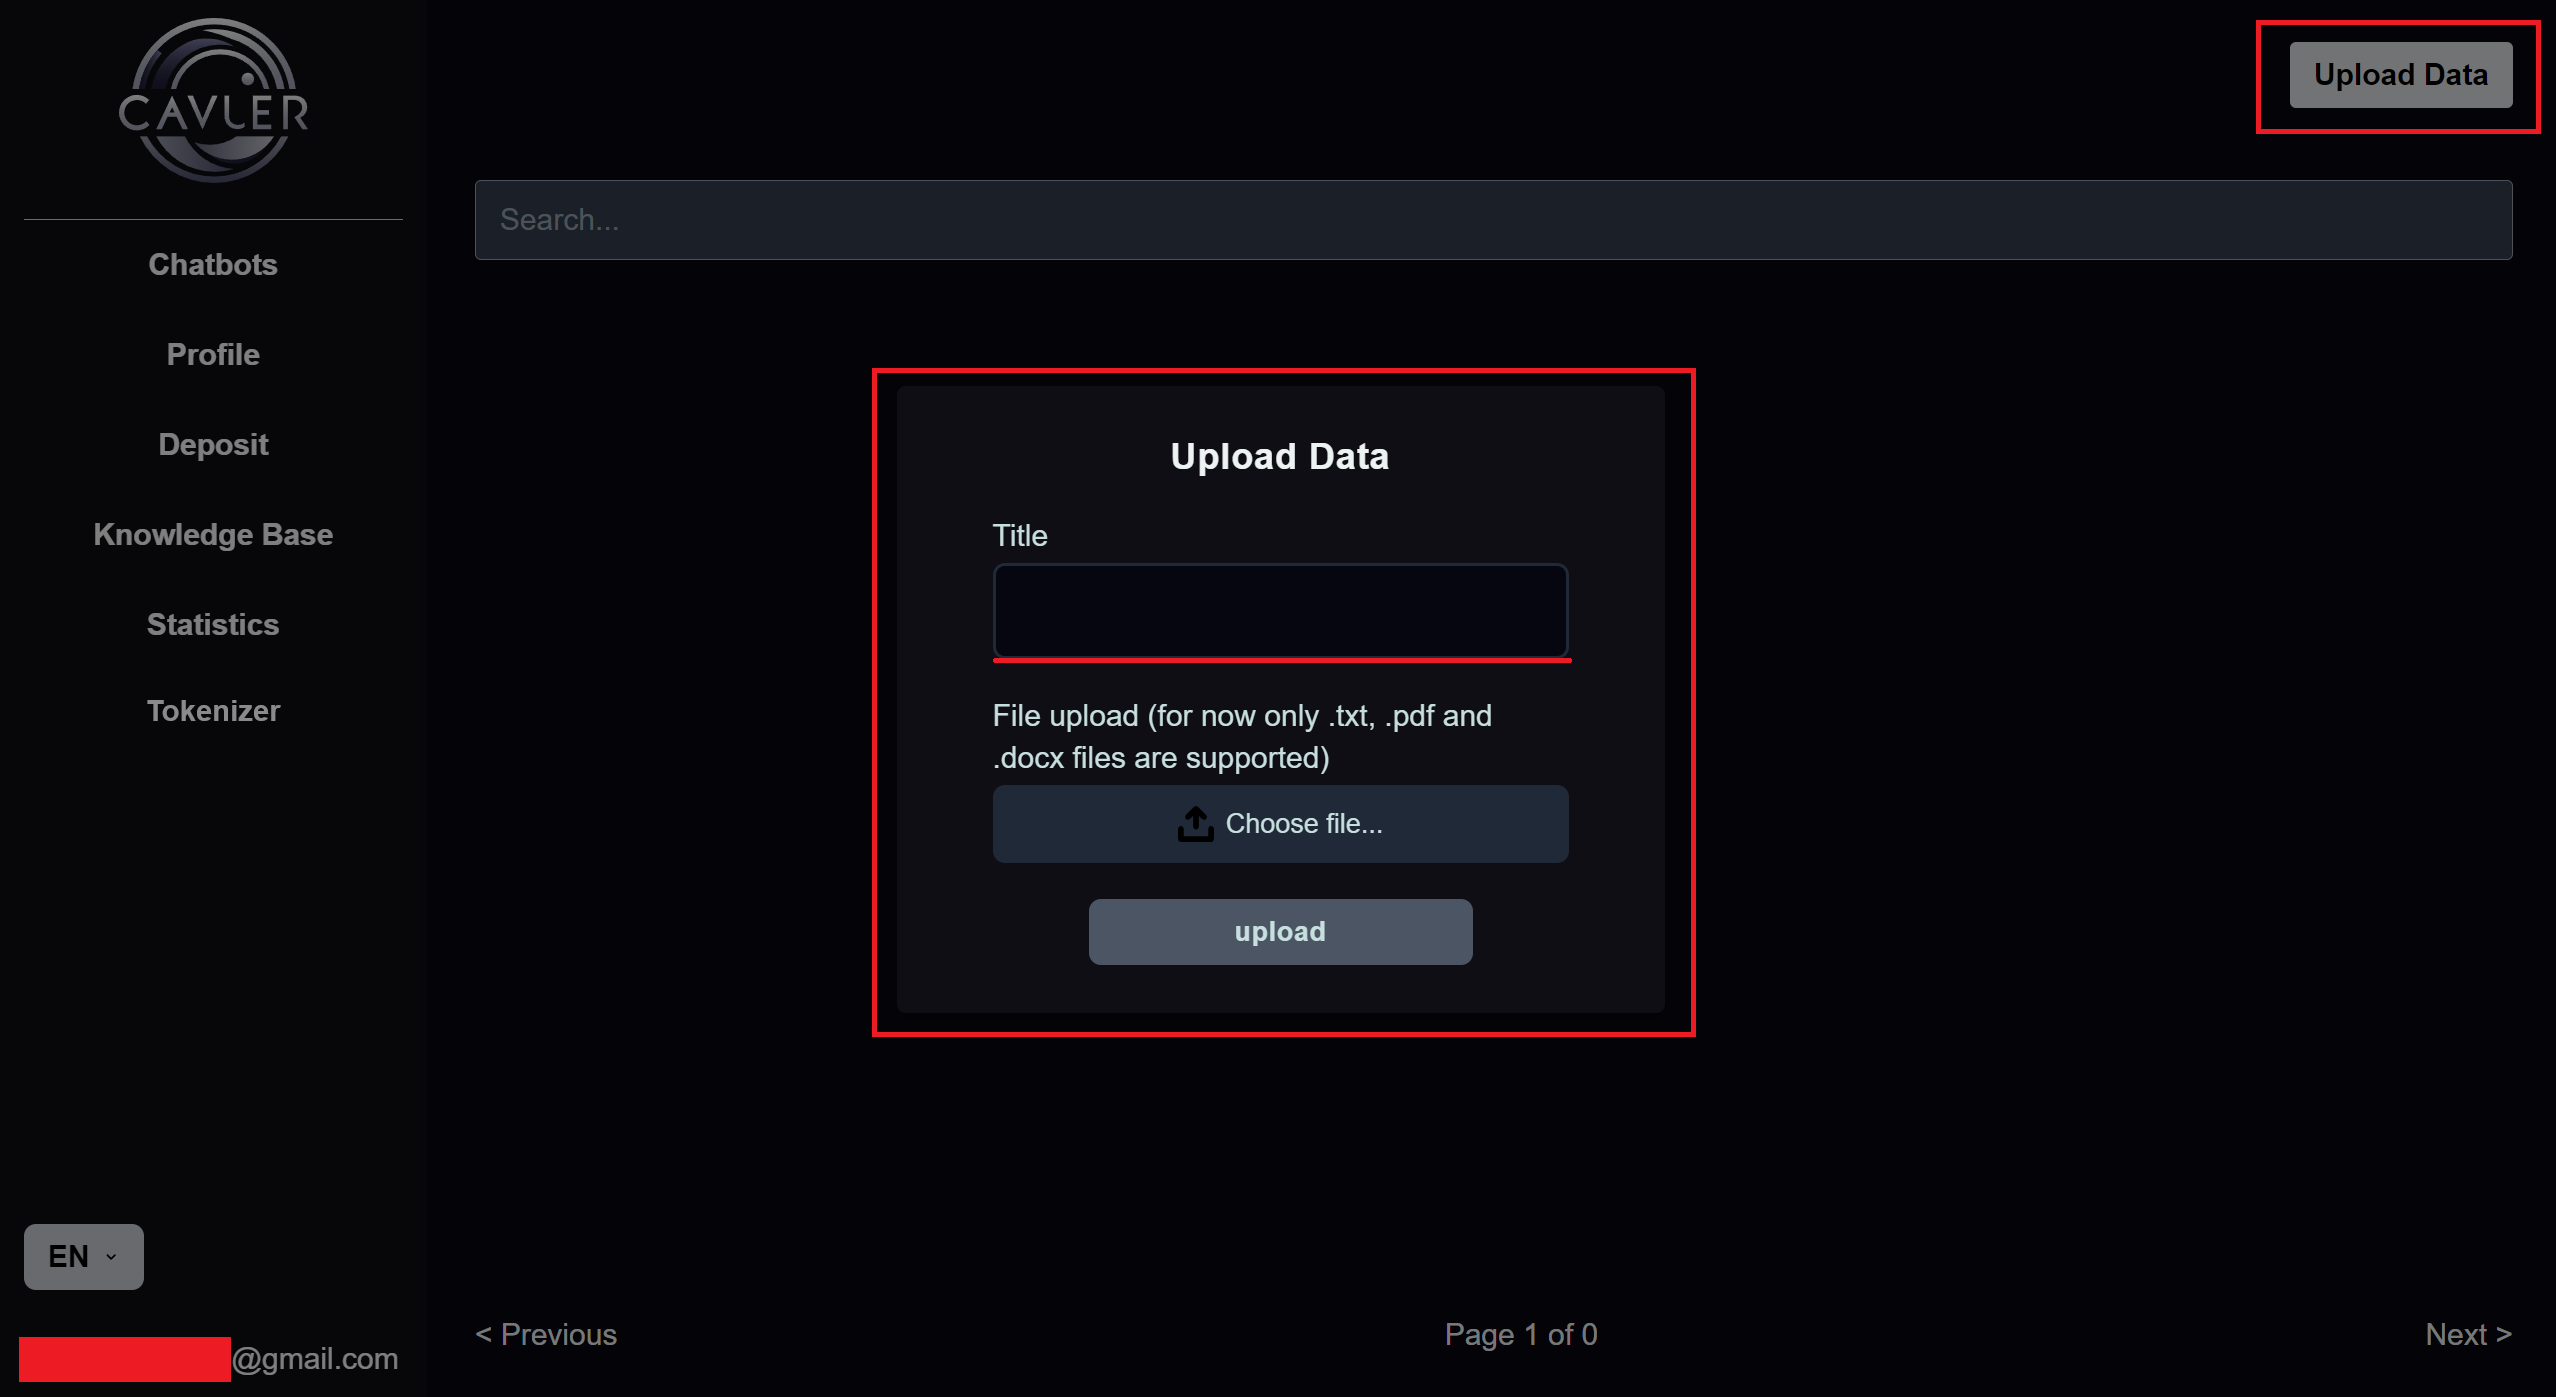Viewport: 2556px width, 1397px height.
Task: Click the Choose file button
Action: coord(1280,822)
